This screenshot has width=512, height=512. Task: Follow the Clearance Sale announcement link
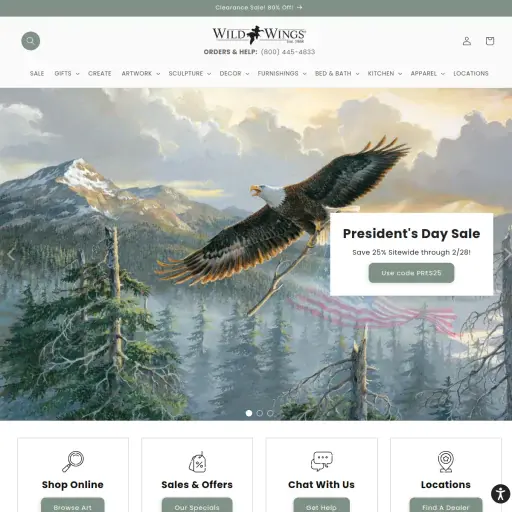(259, 7)
